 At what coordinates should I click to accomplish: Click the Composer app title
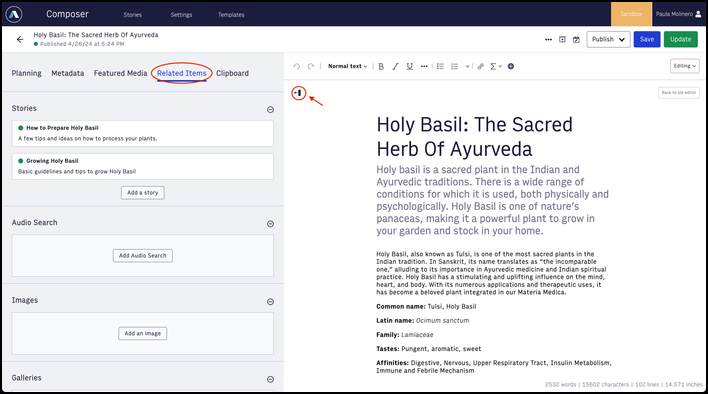tap(67, 14)
